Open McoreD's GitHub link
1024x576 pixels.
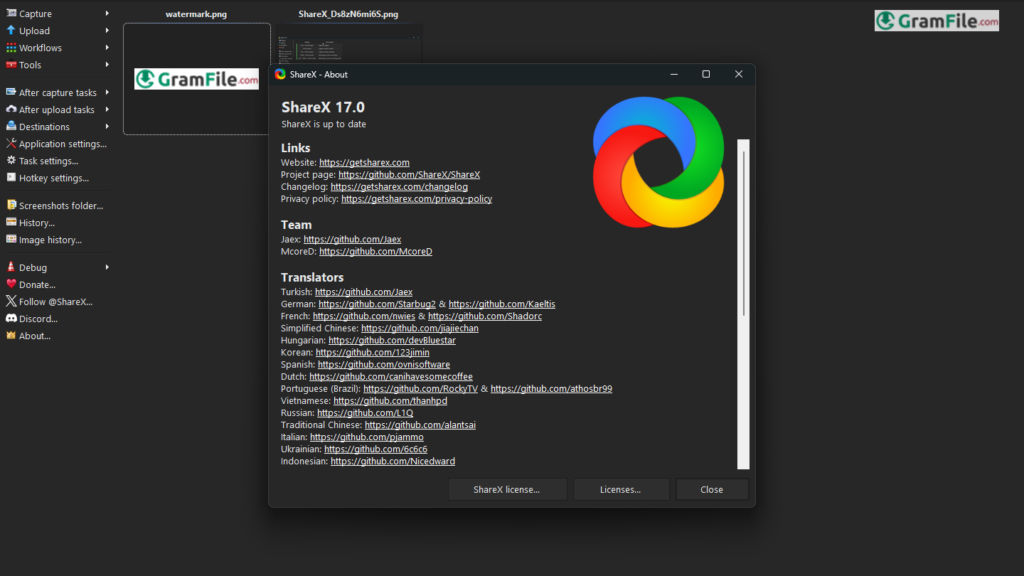[376, 251]
